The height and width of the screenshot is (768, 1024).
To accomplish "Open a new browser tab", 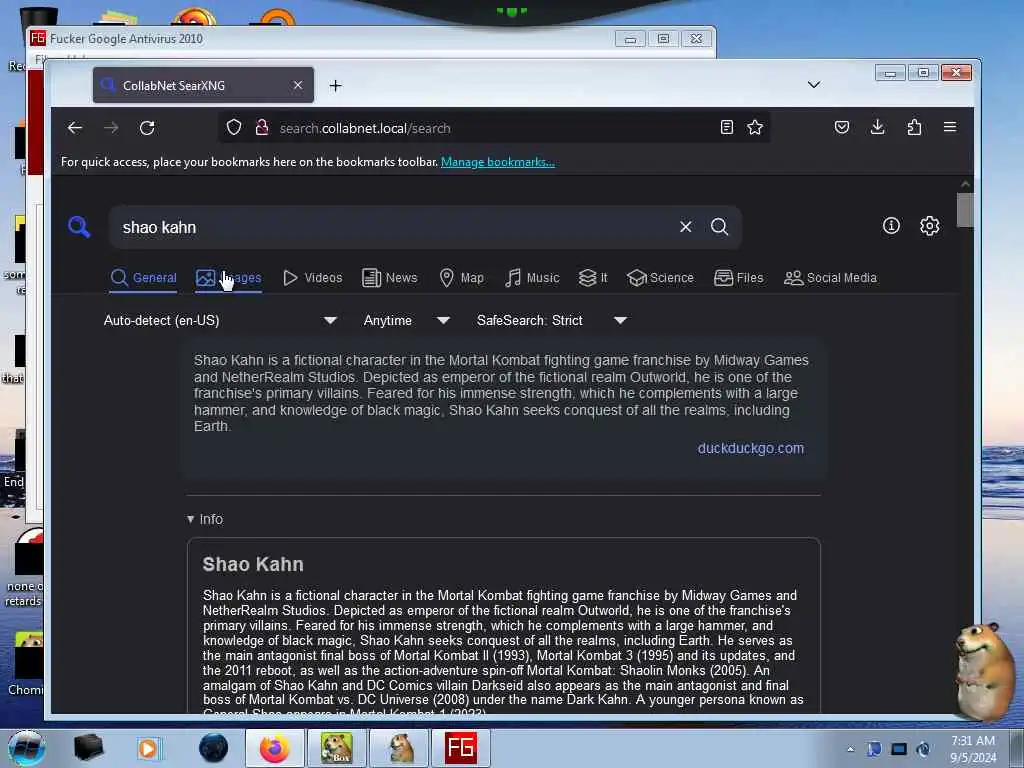I will coord(335,86).
